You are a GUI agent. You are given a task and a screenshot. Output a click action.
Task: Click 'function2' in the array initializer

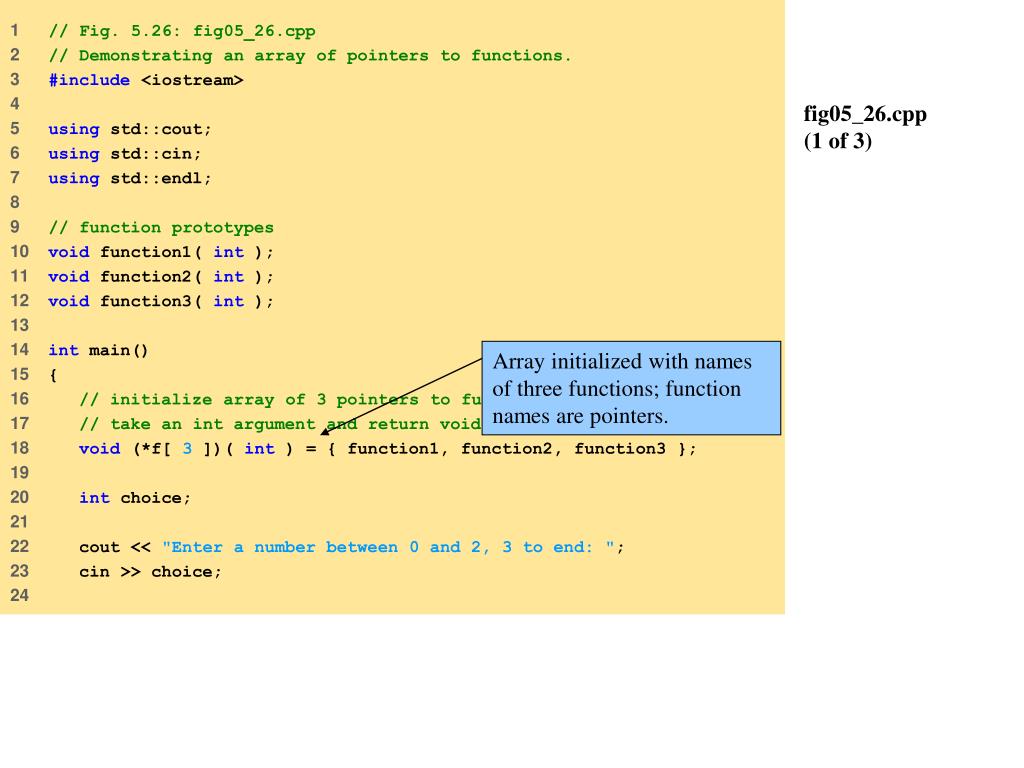coord(507,449)
